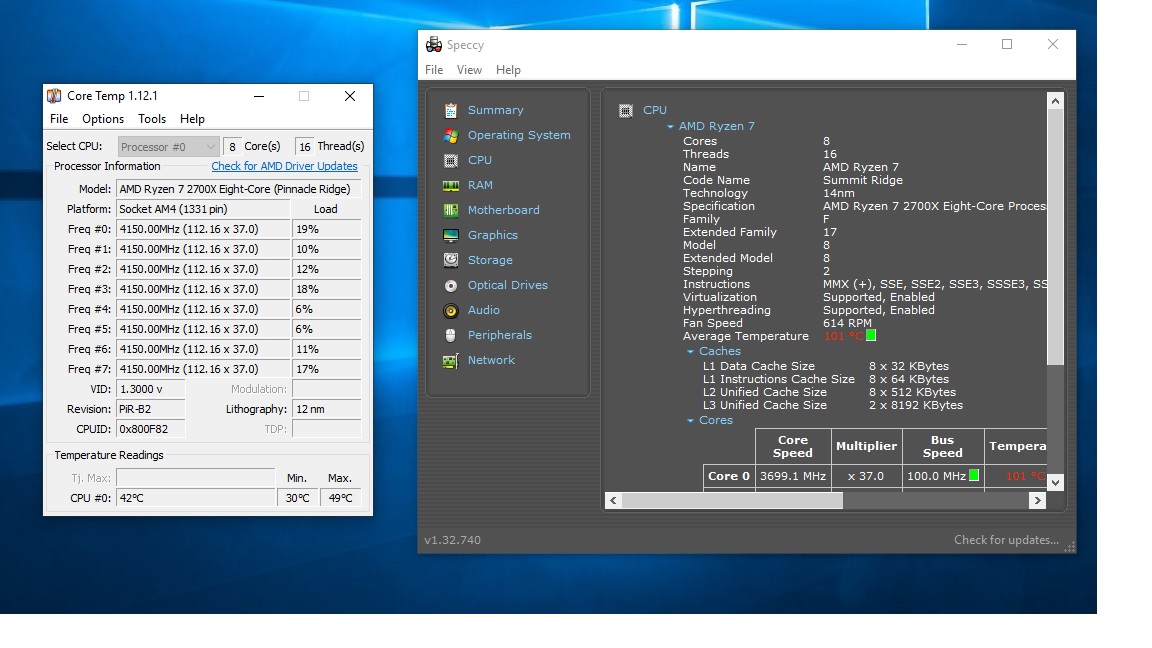The height and width of the screenshot is (648, 1152).
Task: Click the Multiplier column header
Action: click(x=866, y=447)
